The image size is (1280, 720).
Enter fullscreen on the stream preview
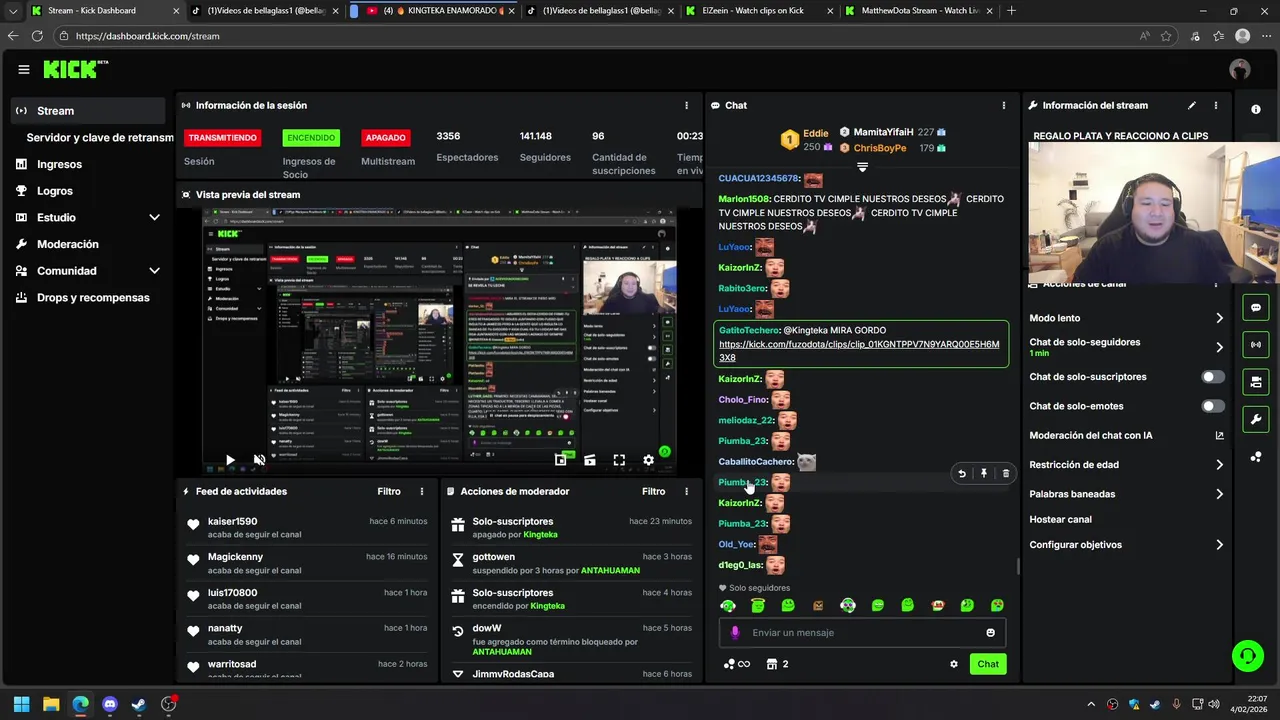[619, 460]
